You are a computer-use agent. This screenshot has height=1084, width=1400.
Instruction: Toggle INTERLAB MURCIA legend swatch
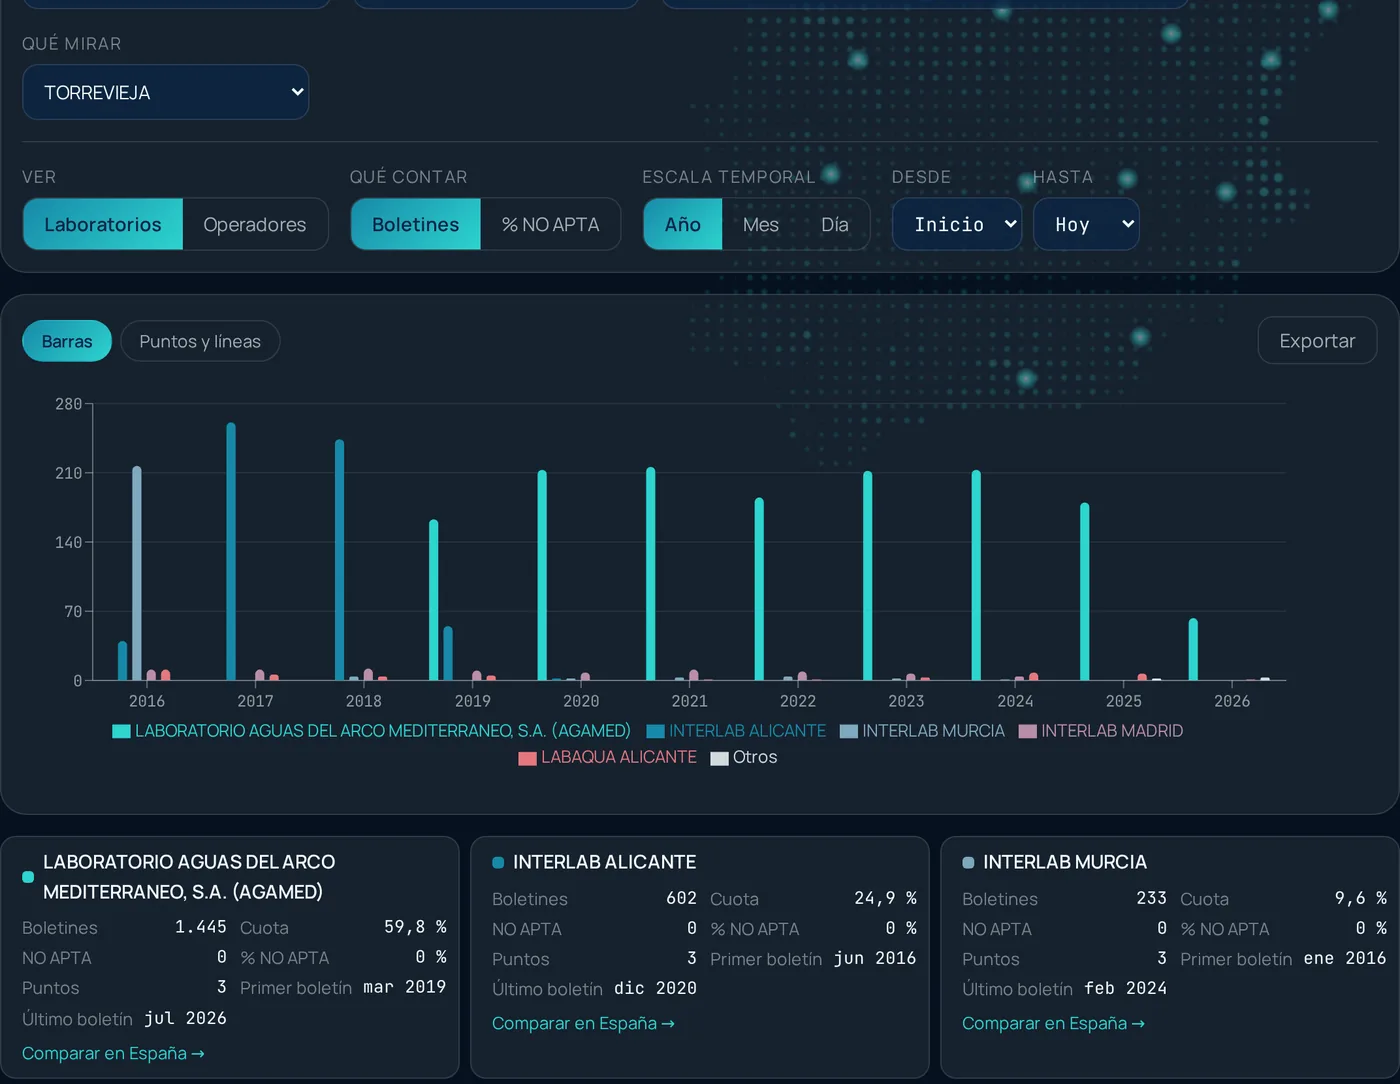(849, 732)
